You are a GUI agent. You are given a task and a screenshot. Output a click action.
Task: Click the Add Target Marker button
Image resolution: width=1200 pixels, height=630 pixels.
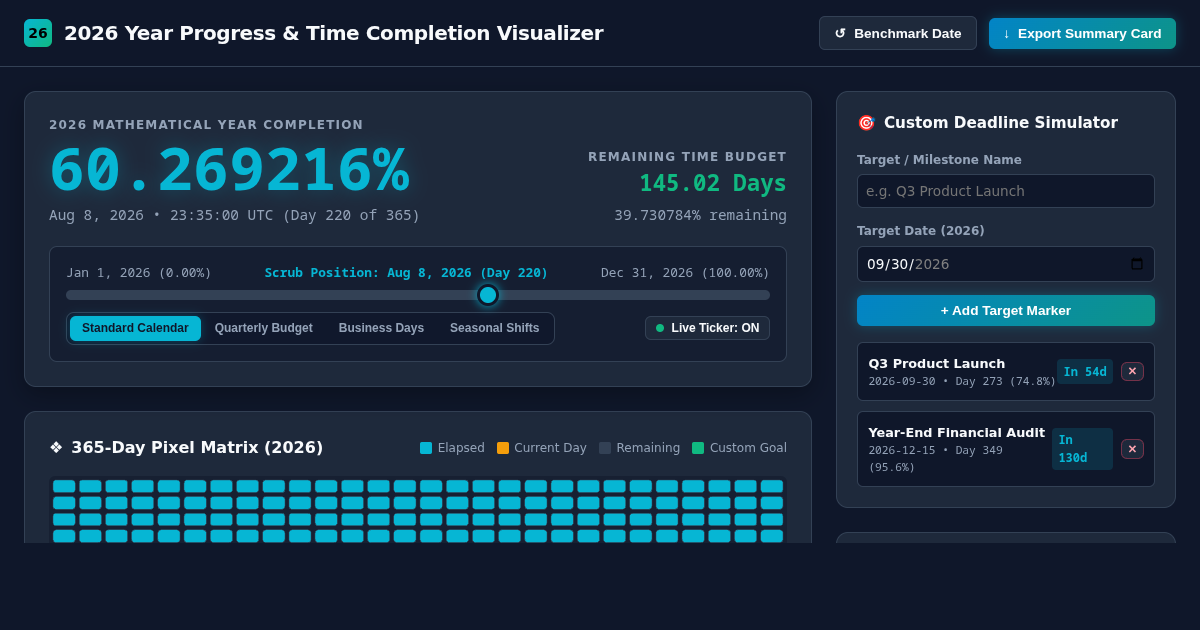(1006, 310)
